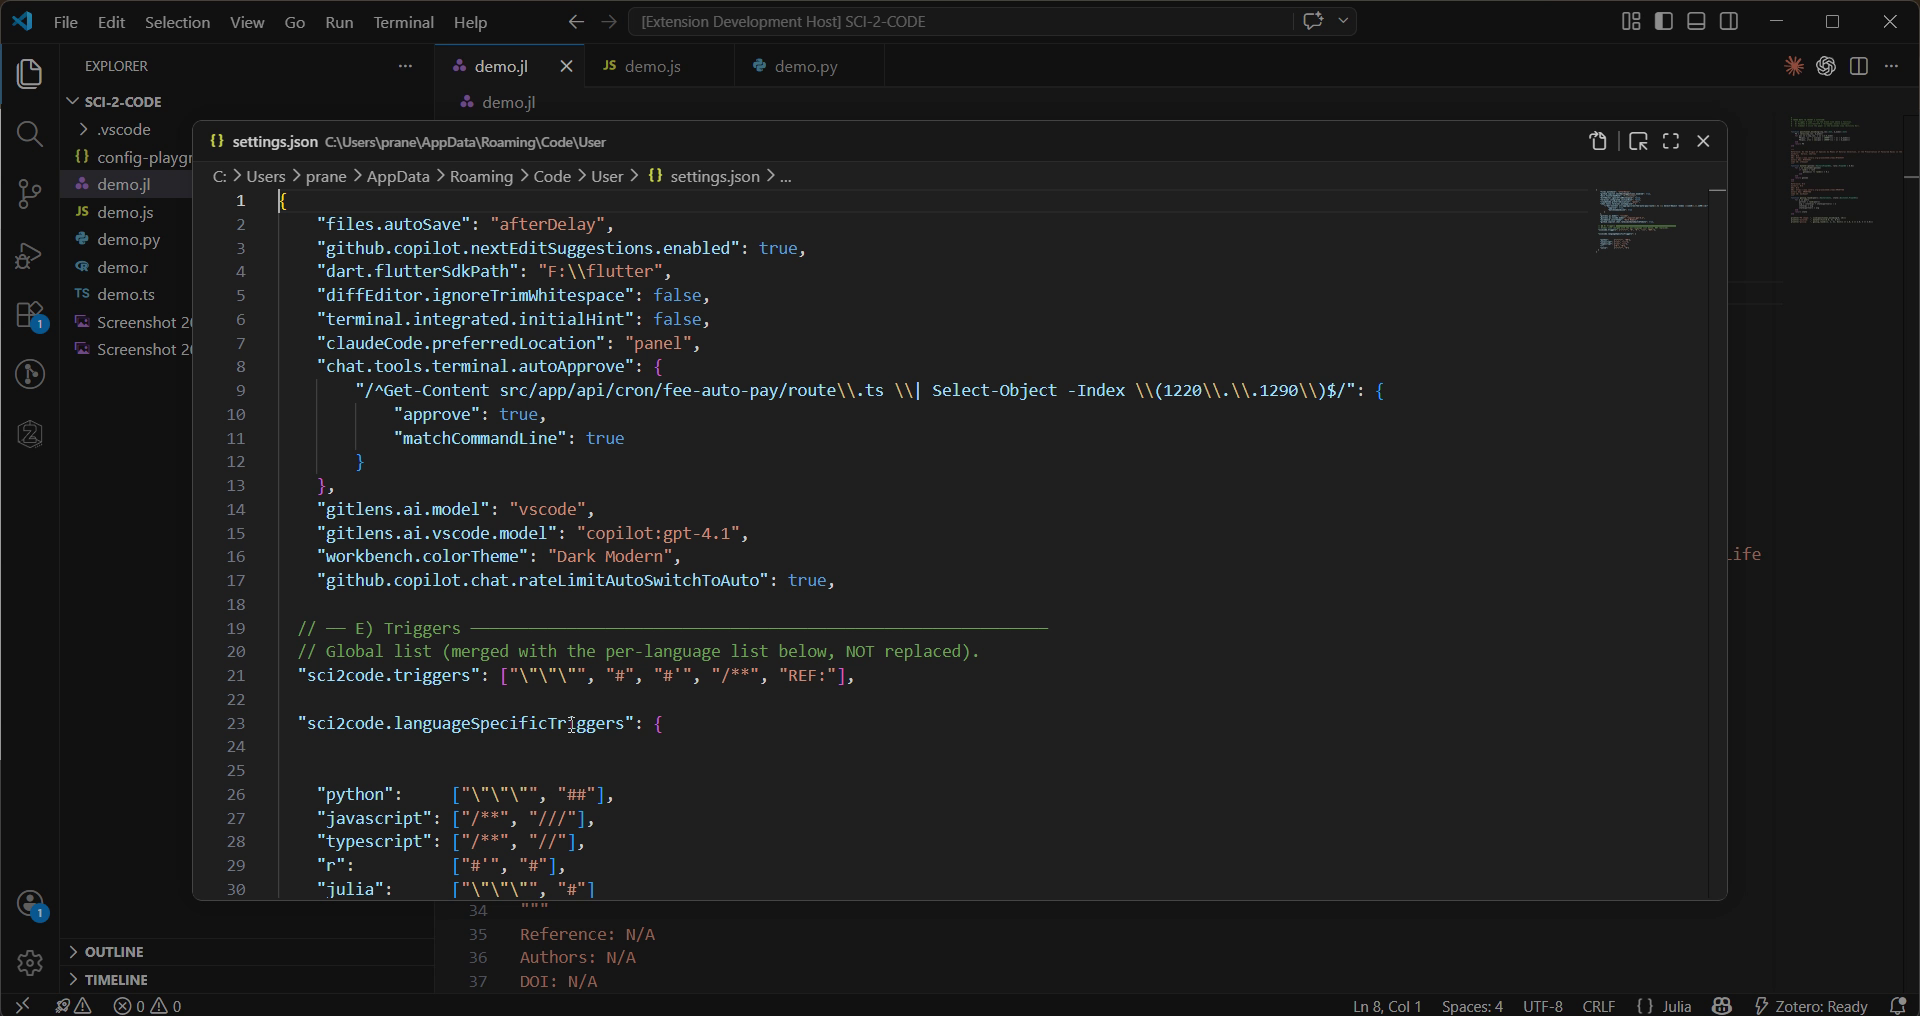The height and width of the screenshot is (1016, 1920).
Task: Expand the .vscode folder
Action: click(124, 130)
